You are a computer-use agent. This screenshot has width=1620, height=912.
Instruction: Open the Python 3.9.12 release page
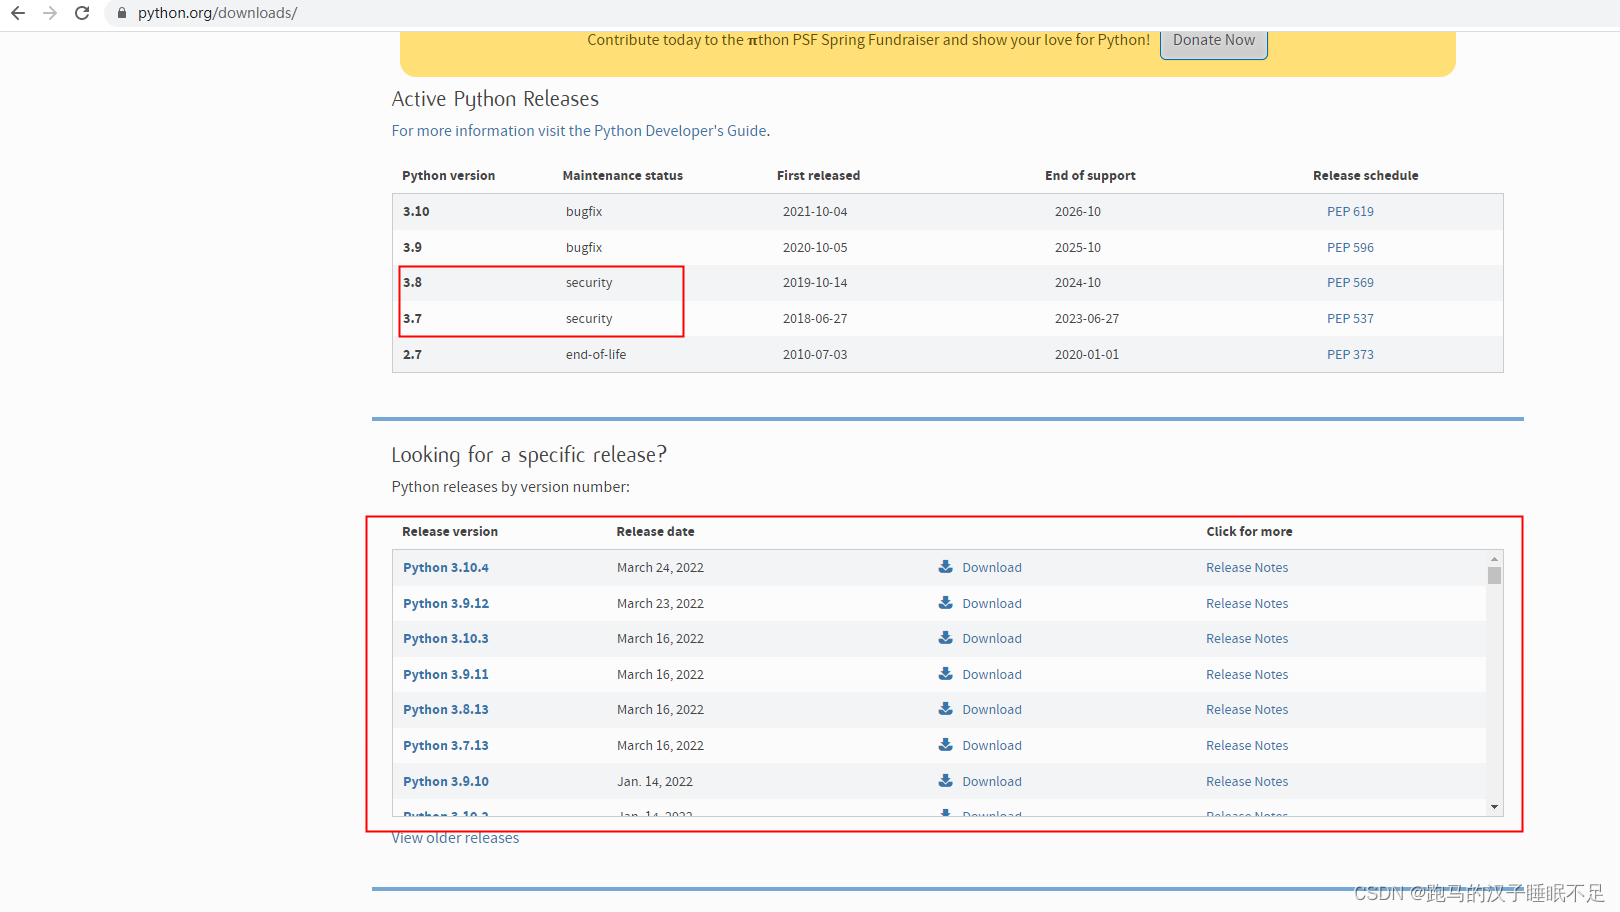coord(446,604)
